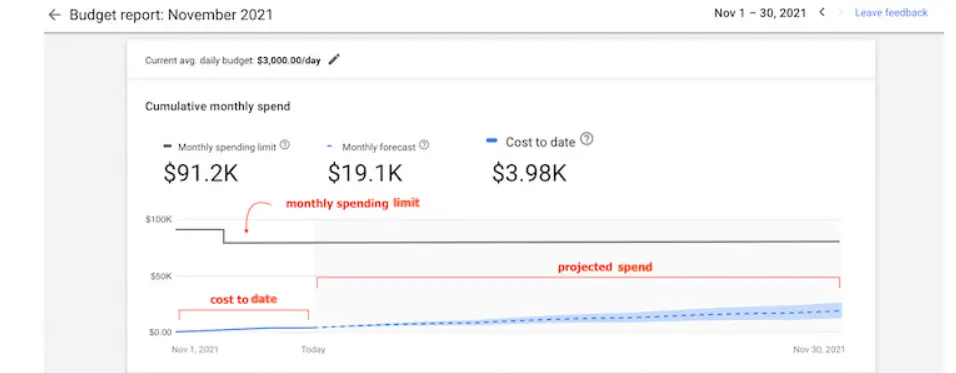Click the Nov 30, 2021 axis date
Screen dimensions: 956x373
(819, 350)
